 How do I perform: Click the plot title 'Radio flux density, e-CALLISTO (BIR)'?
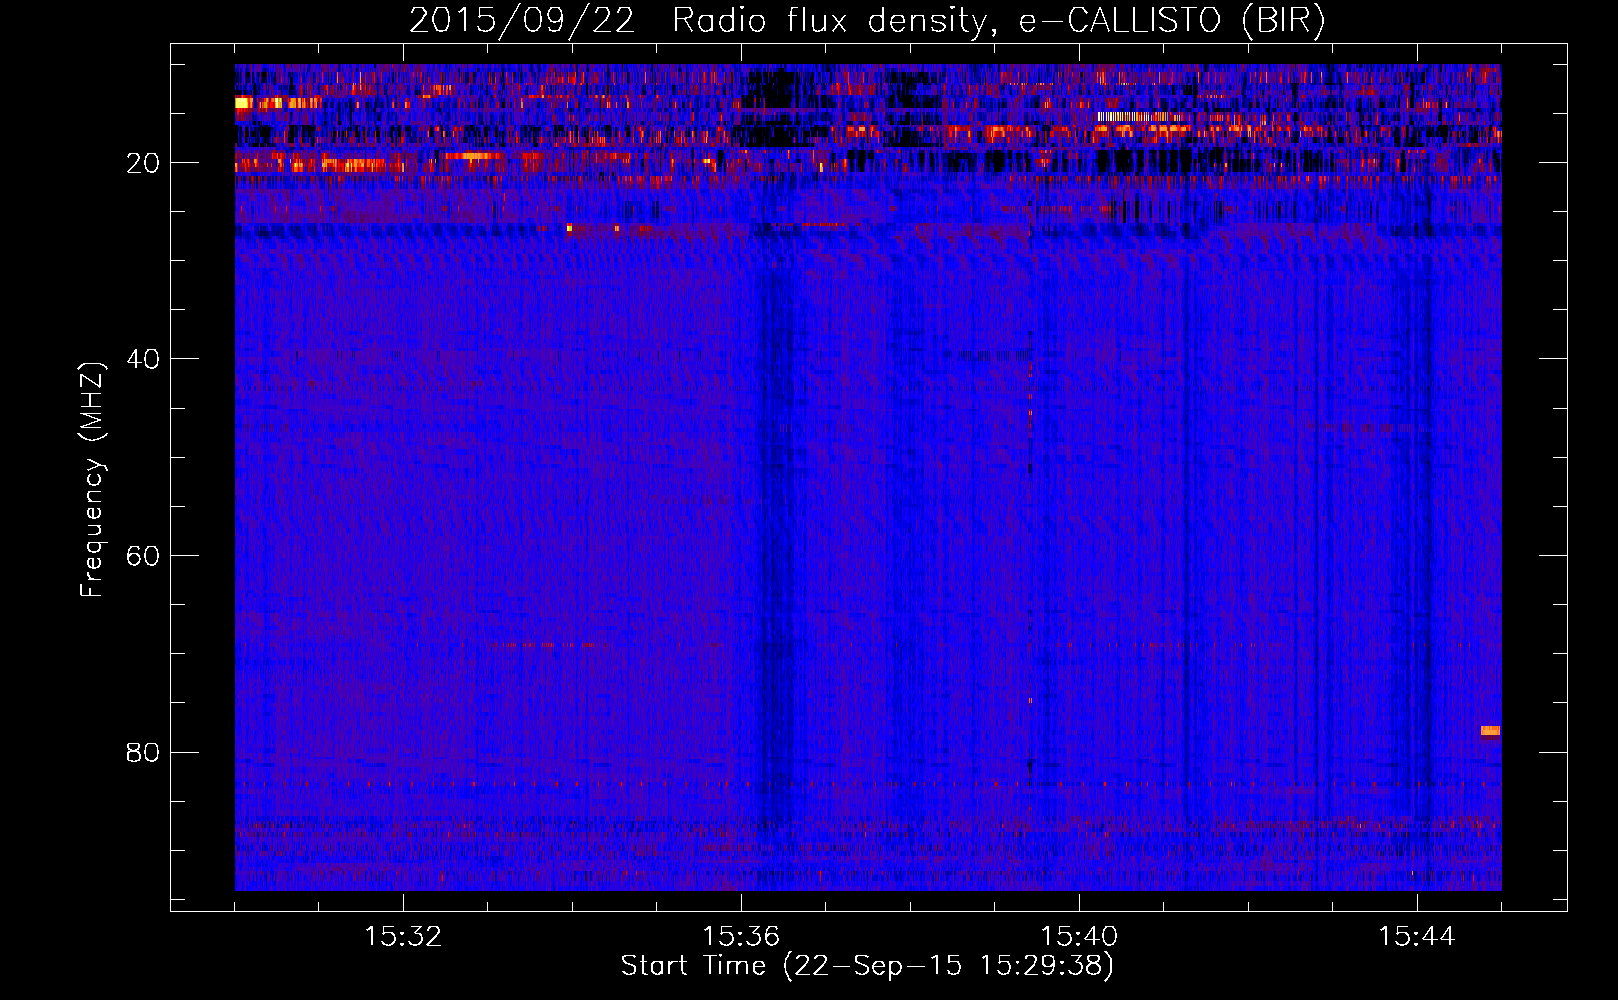pos(998,21)
